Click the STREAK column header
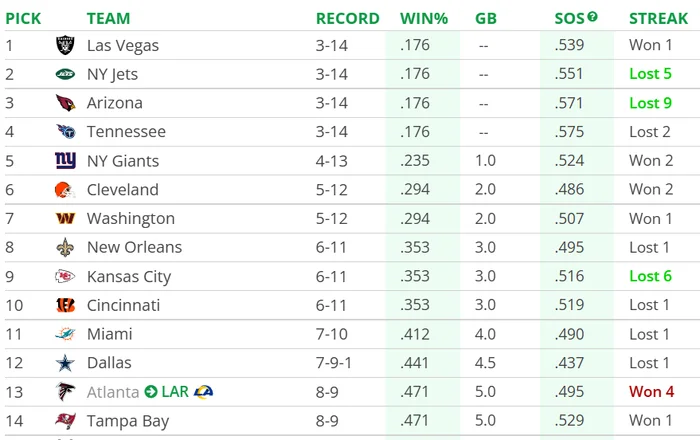 coord(658,18)
